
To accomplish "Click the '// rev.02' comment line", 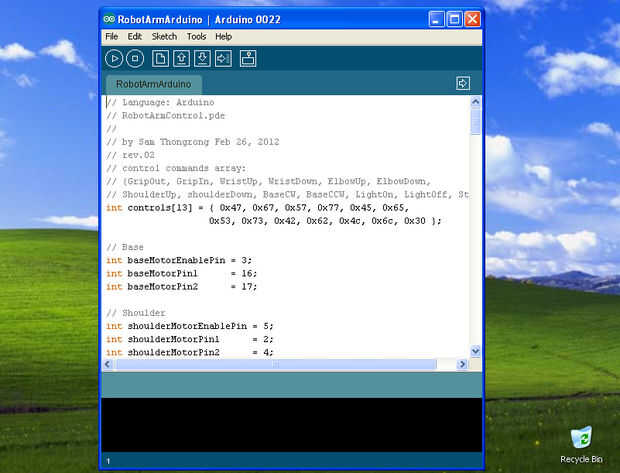I will 130,155.
